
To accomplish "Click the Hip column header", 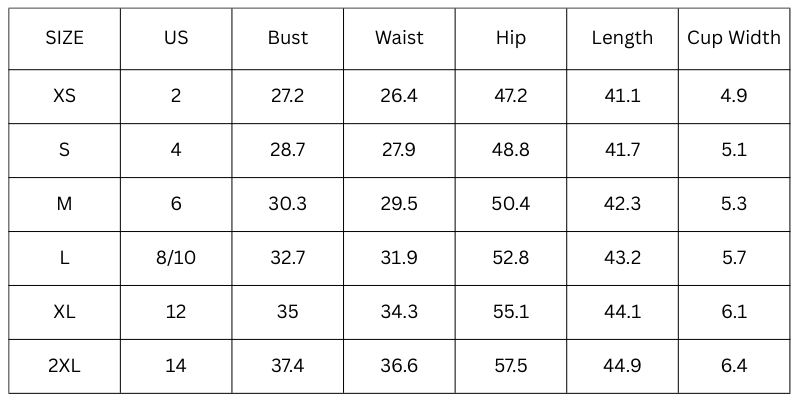I will coord(511,38).
